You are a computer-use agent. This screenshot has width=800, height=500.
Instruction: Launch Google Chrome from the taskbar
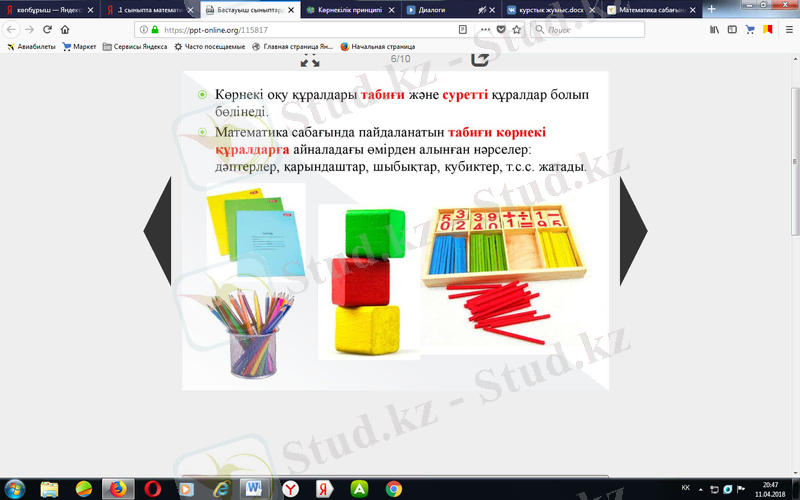pos(393,489)
